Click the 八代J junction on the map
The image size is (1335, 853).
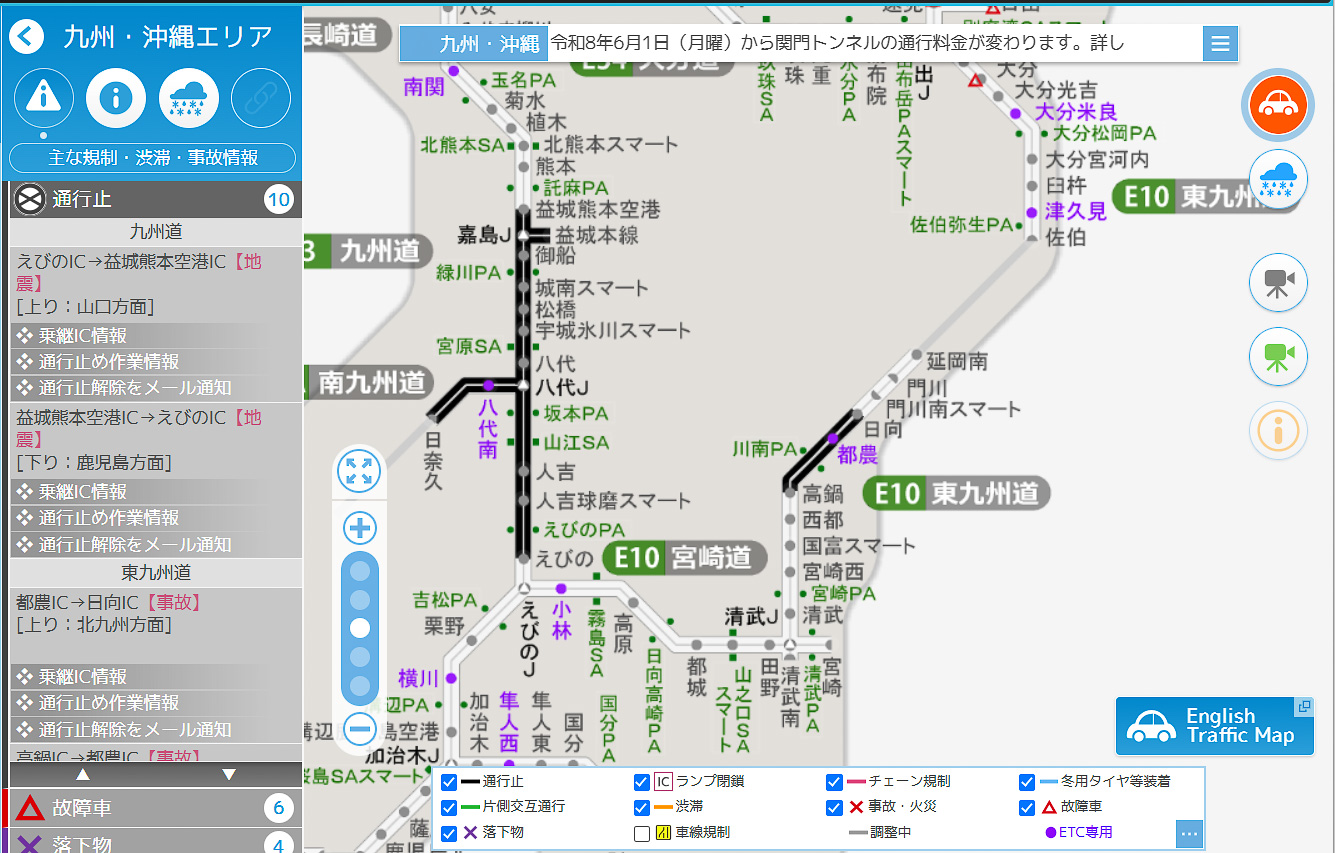pos(561,386)
